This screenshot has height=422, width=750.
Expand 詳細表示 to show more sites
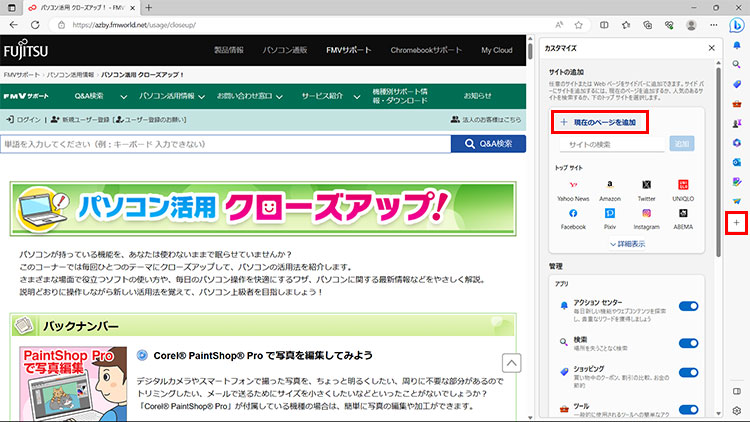pyautogui.click(x=626, y=243)
